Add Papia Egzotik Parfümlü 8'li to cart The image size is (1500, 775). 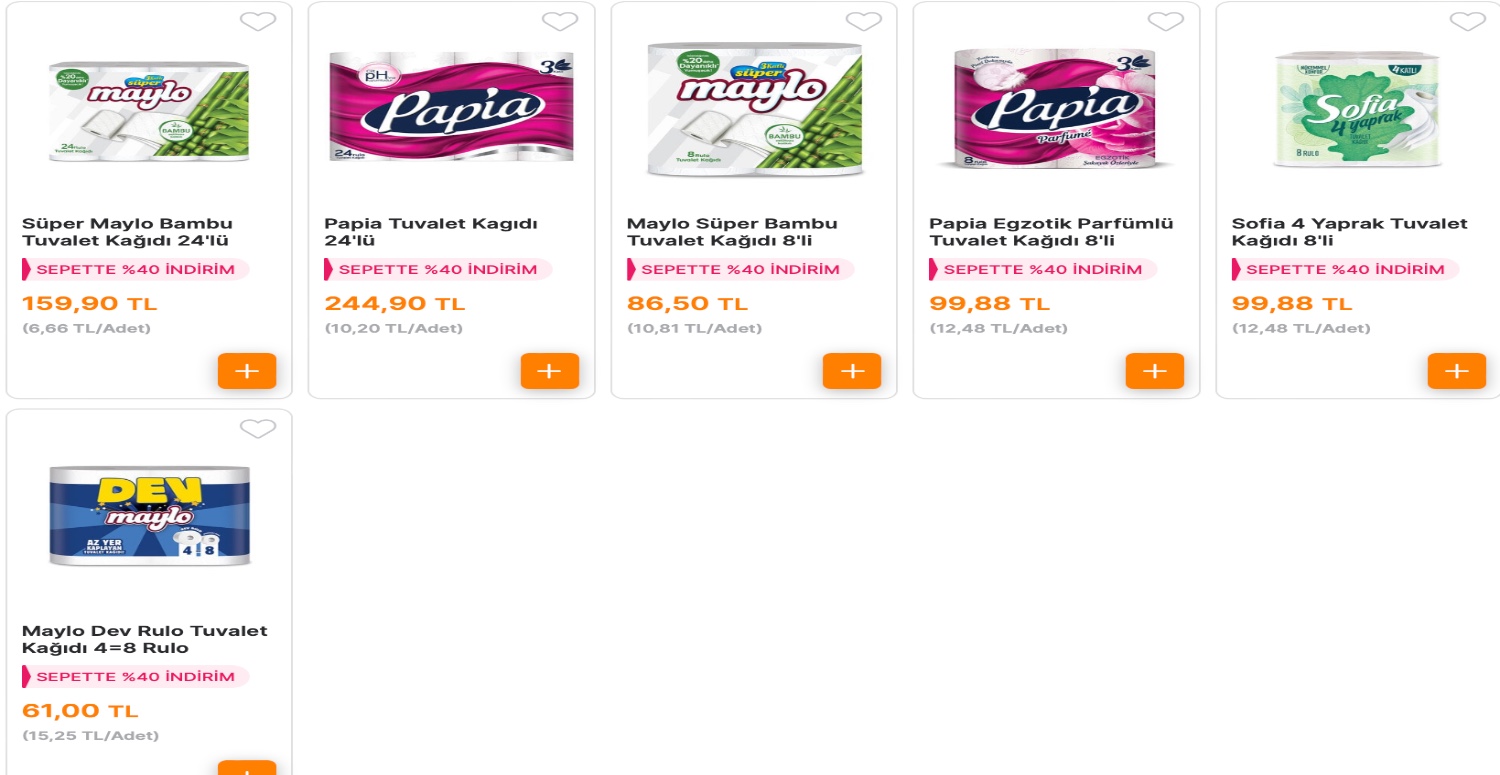(1154, 371)
